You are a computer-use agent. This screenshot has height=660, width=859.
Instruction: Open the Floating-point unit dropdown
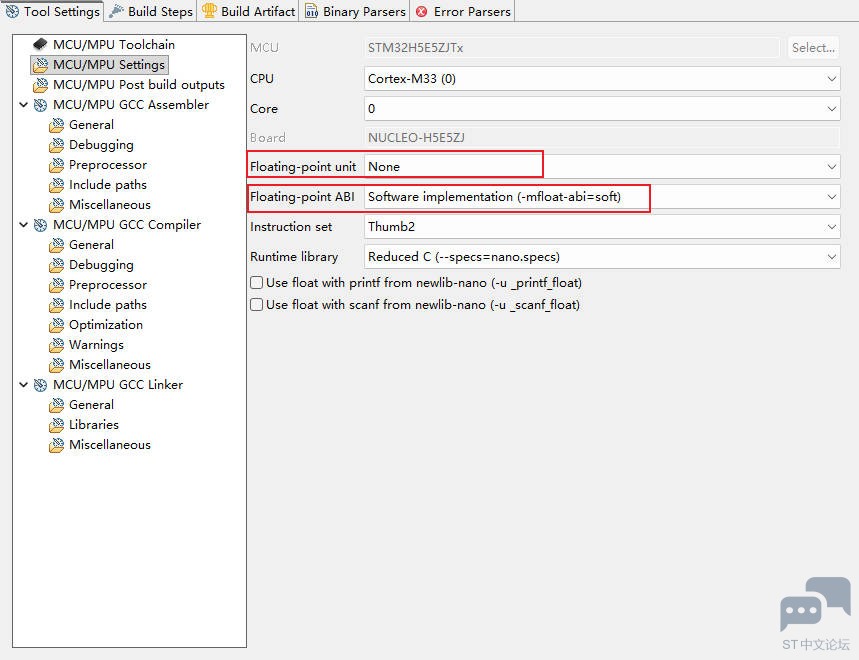[602, 167]
